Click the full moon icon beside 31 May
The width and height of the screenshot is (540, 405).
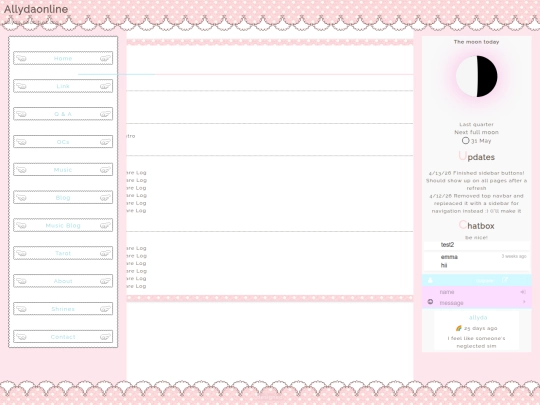465,141
